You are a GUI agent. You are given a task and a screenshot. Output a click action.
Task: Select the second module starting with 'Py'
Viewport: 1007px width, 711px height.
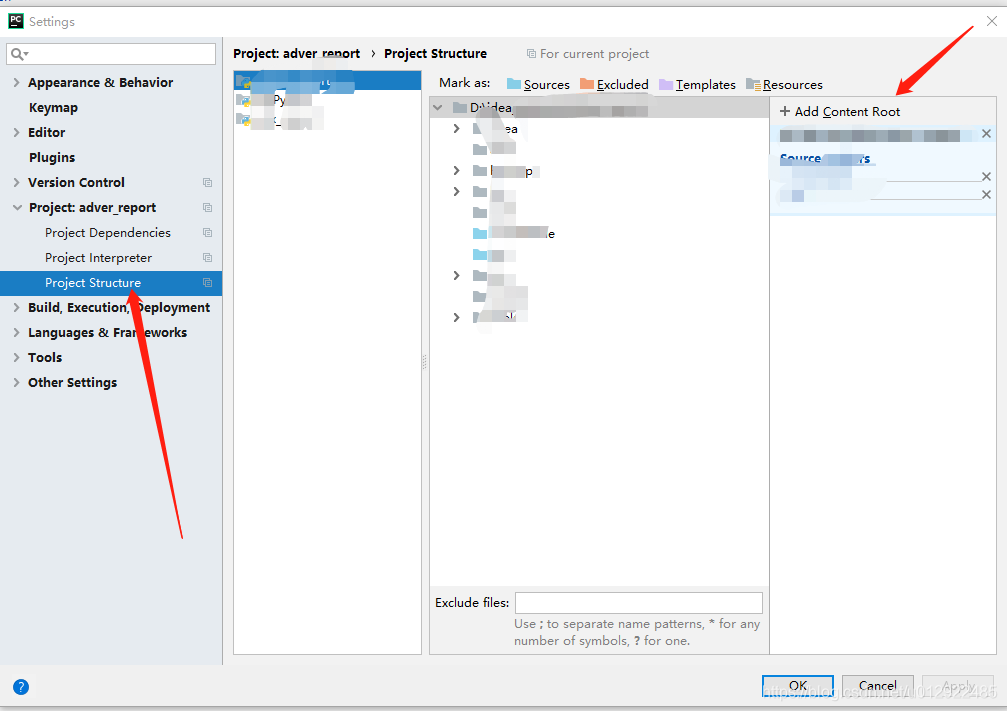coord(328,100)
